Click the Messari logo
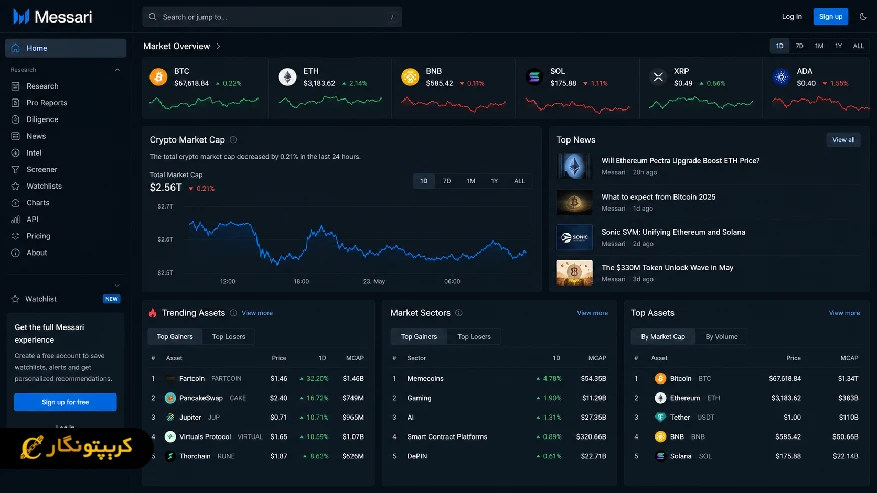Screen dimensions: 877x493 (x=53, y=17)
